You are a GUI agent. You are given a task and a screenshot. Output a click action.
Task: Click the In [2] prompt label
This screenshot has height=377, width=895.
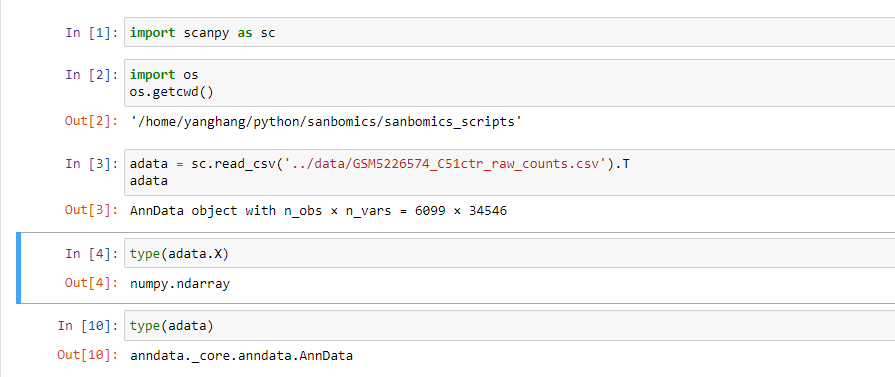91,75
